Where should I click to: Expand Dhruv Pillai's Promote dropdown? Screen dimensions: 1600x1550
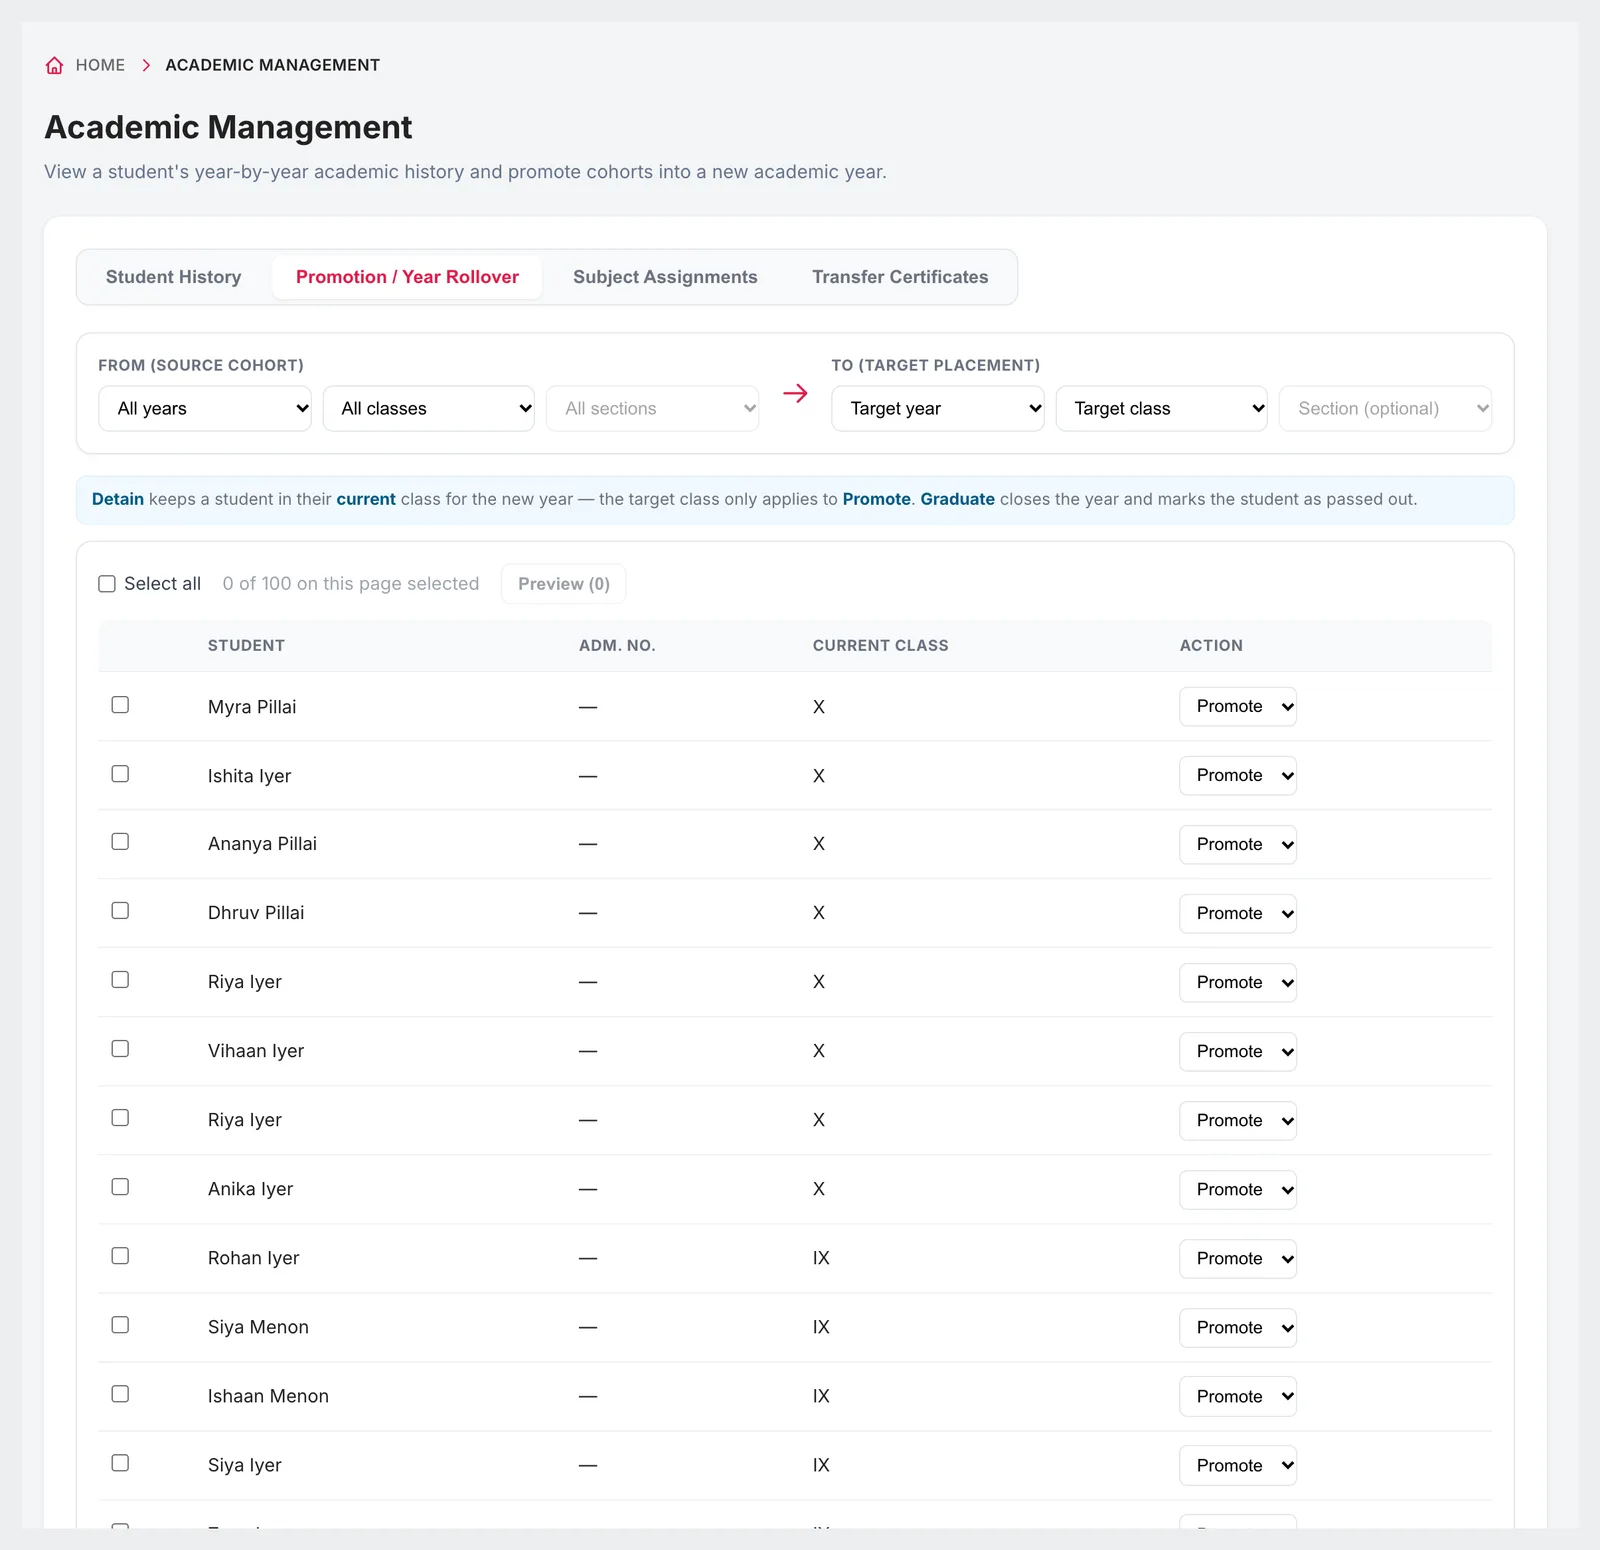(1238, 913)
